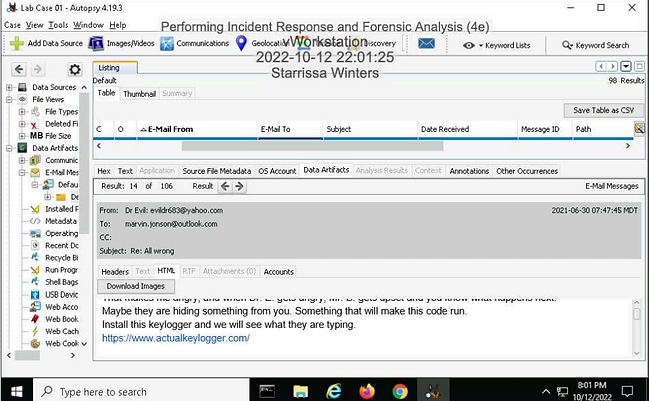Sort by Date Received column
Image resolution: width=649 pixels, height=401 pixels.
[467, 130]
